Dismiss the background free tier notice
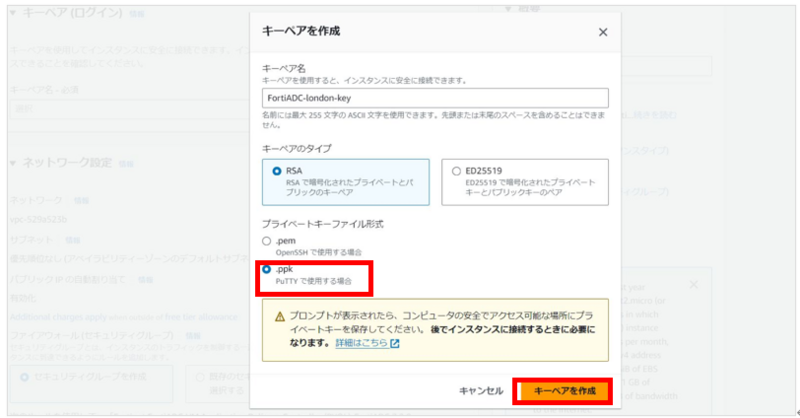The width and height of the screenshot is (800, 418). click(x=694, y=284)
